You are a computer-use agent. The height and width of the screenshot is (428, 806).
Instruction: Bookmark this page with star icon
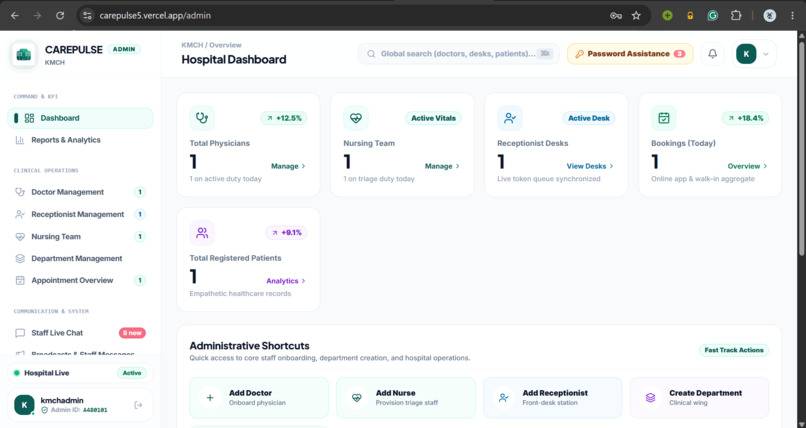click(636, 15)
